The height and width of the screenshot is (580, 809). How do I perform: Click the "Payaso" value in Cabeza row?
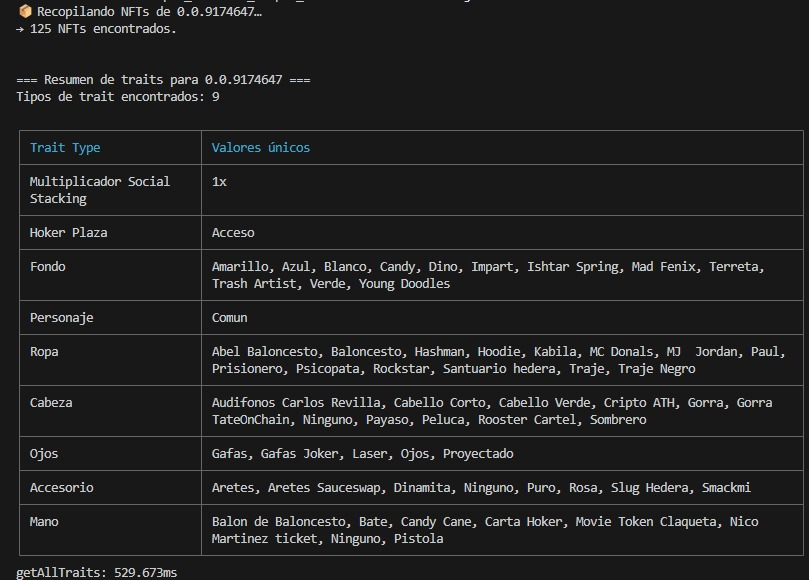click(x=387, y=420)
